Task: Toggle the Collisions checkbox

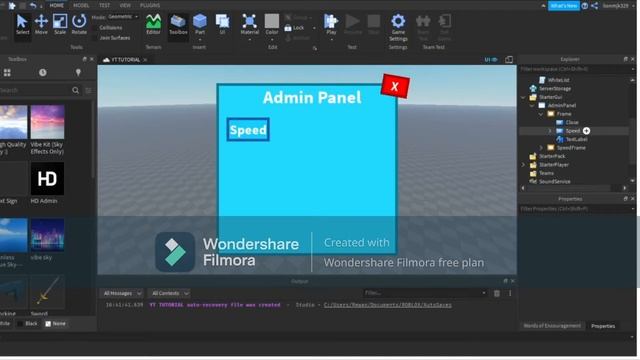Action: point(95,28)
